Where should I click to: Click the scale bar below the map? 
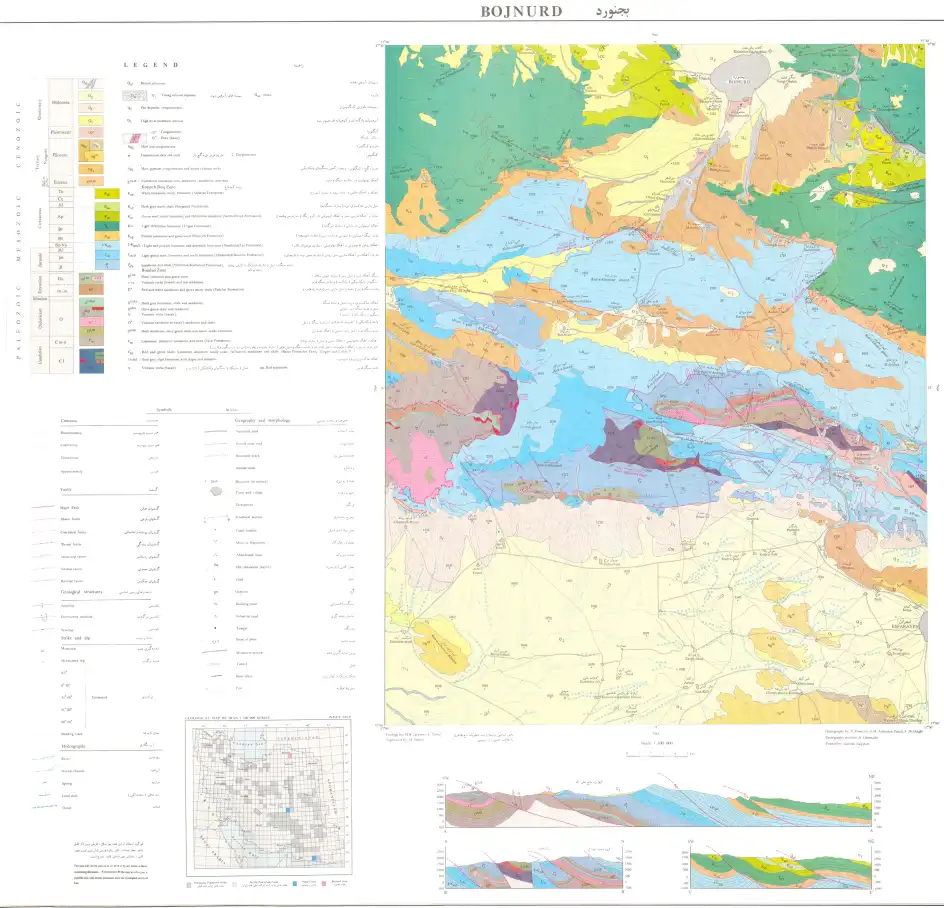pos(659,754)
